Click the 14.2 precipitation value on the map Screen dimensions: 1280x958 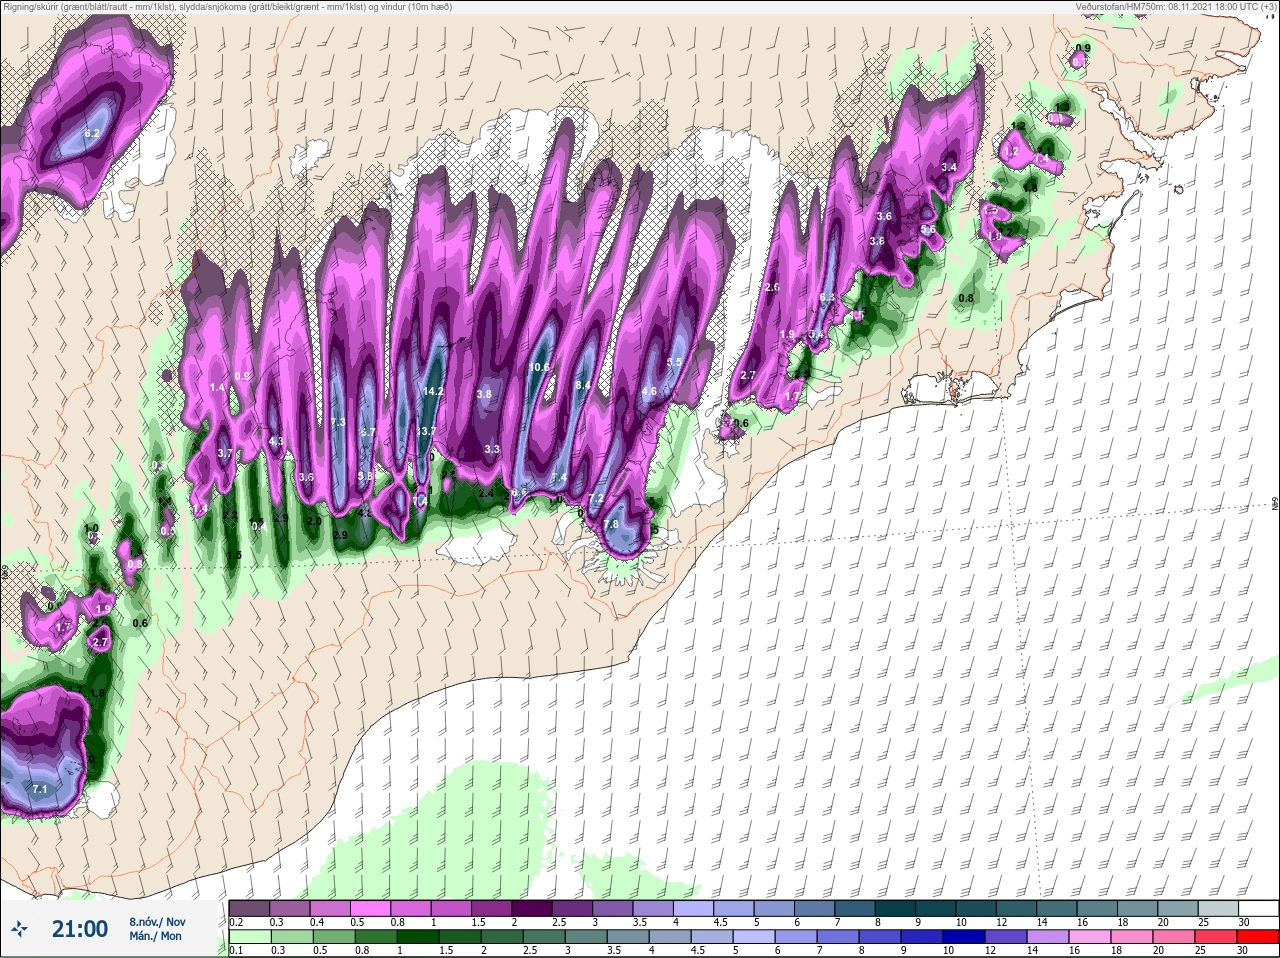pyautogui.click(x=433, y=391)
